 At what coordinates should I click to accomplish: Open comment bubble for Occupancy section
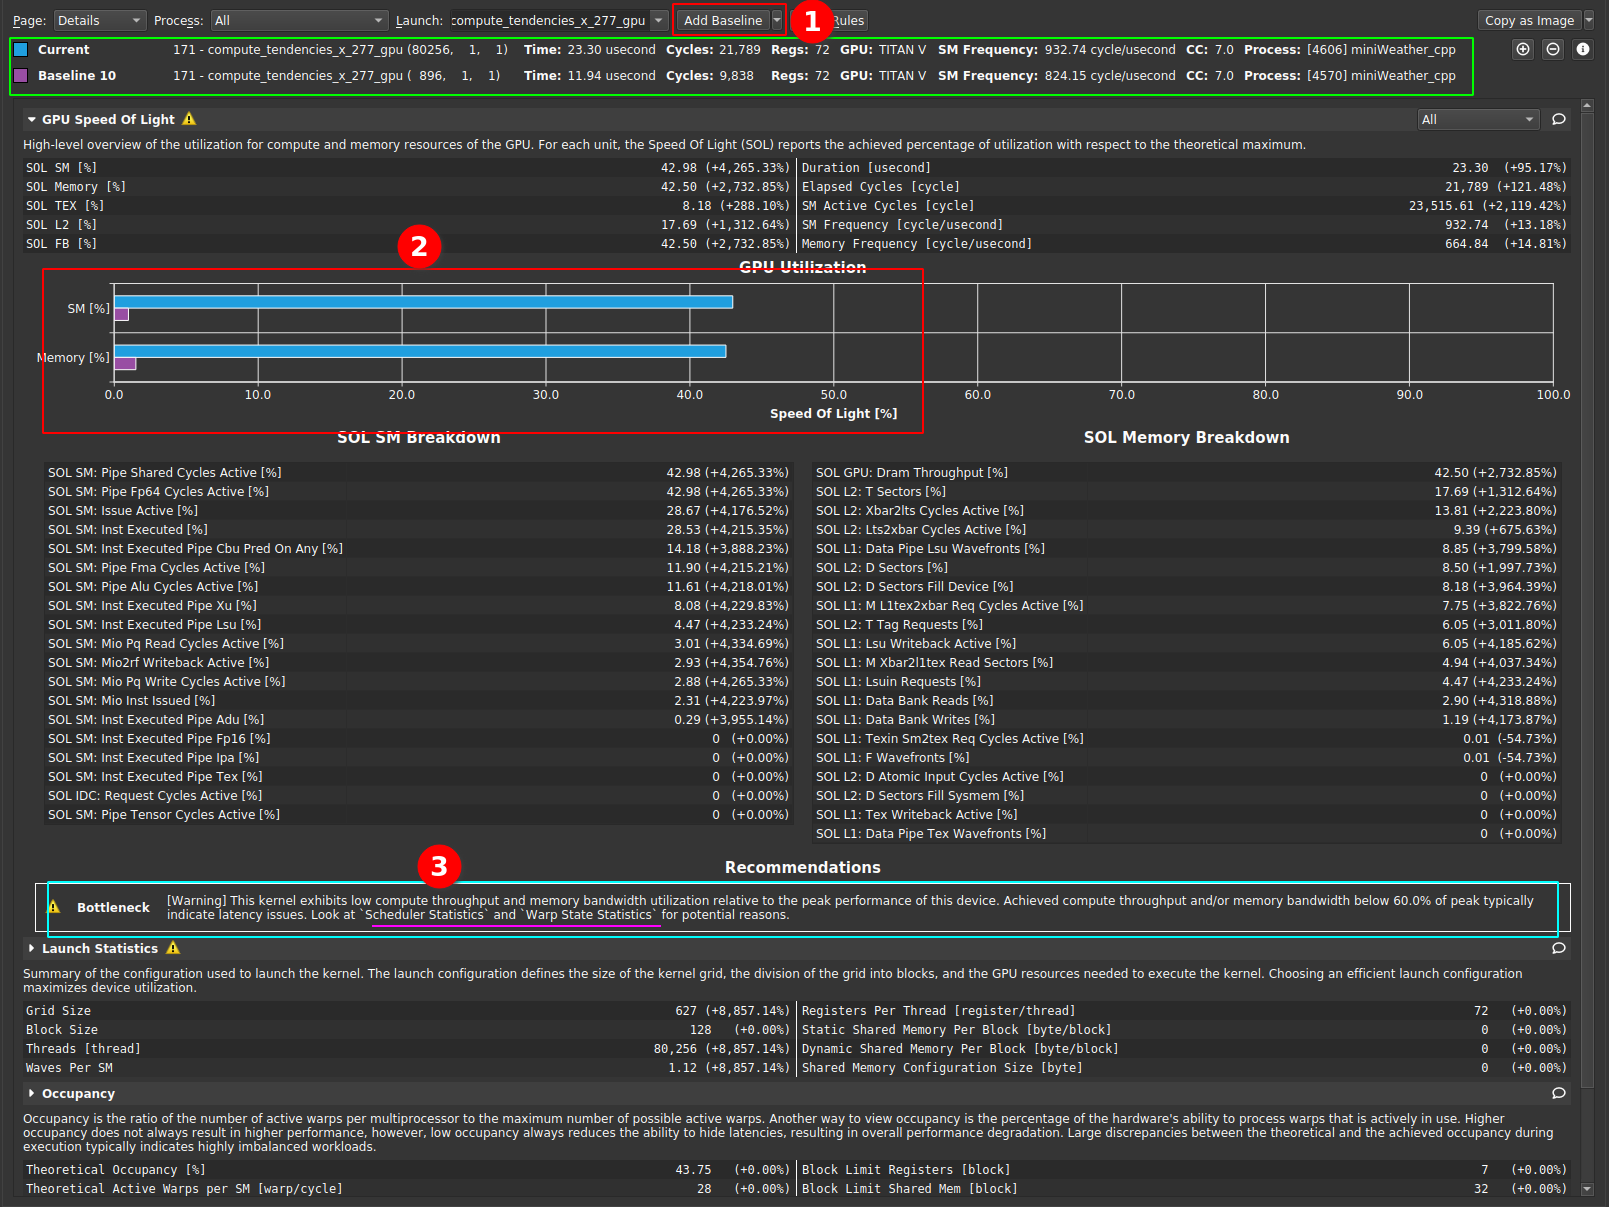pyautogui.click(x=1558, y=1093)
